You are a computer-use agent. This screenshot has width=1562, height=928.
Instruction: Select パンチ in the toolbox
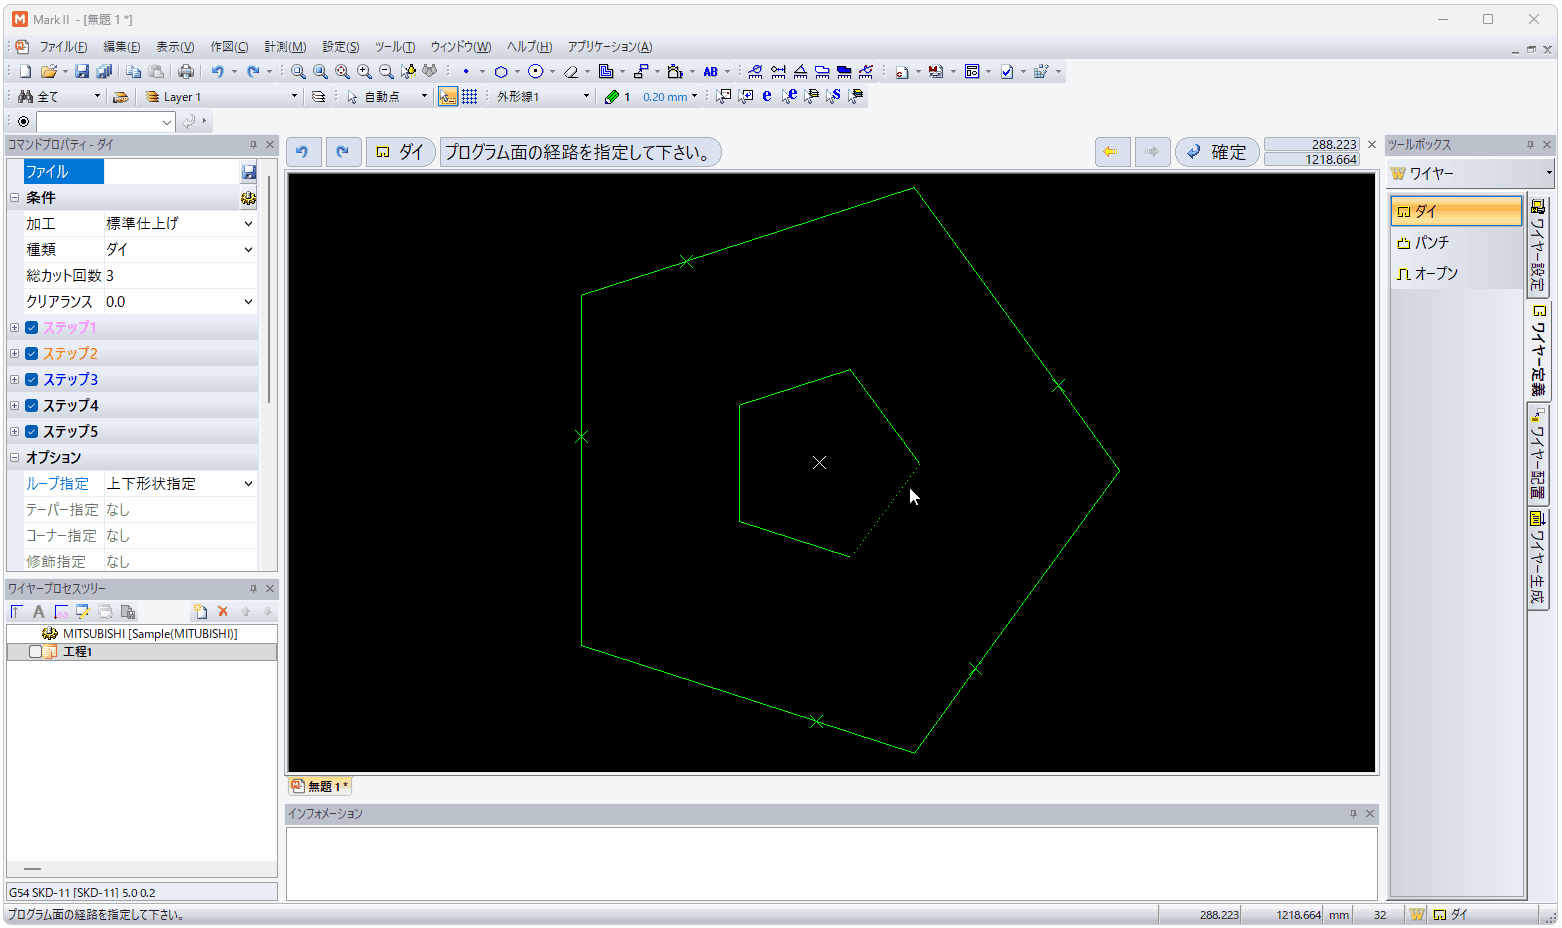1431,243
